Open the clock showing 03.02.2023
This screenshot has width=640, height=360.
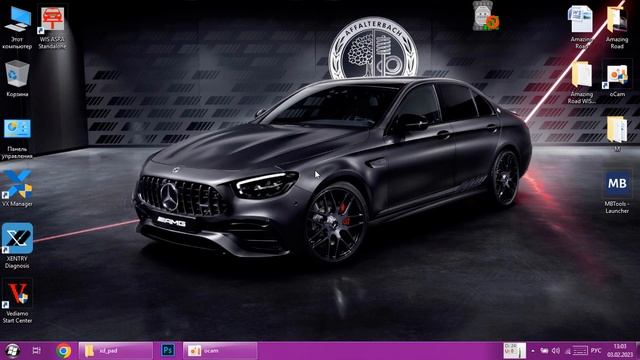[x=620, y=351]
